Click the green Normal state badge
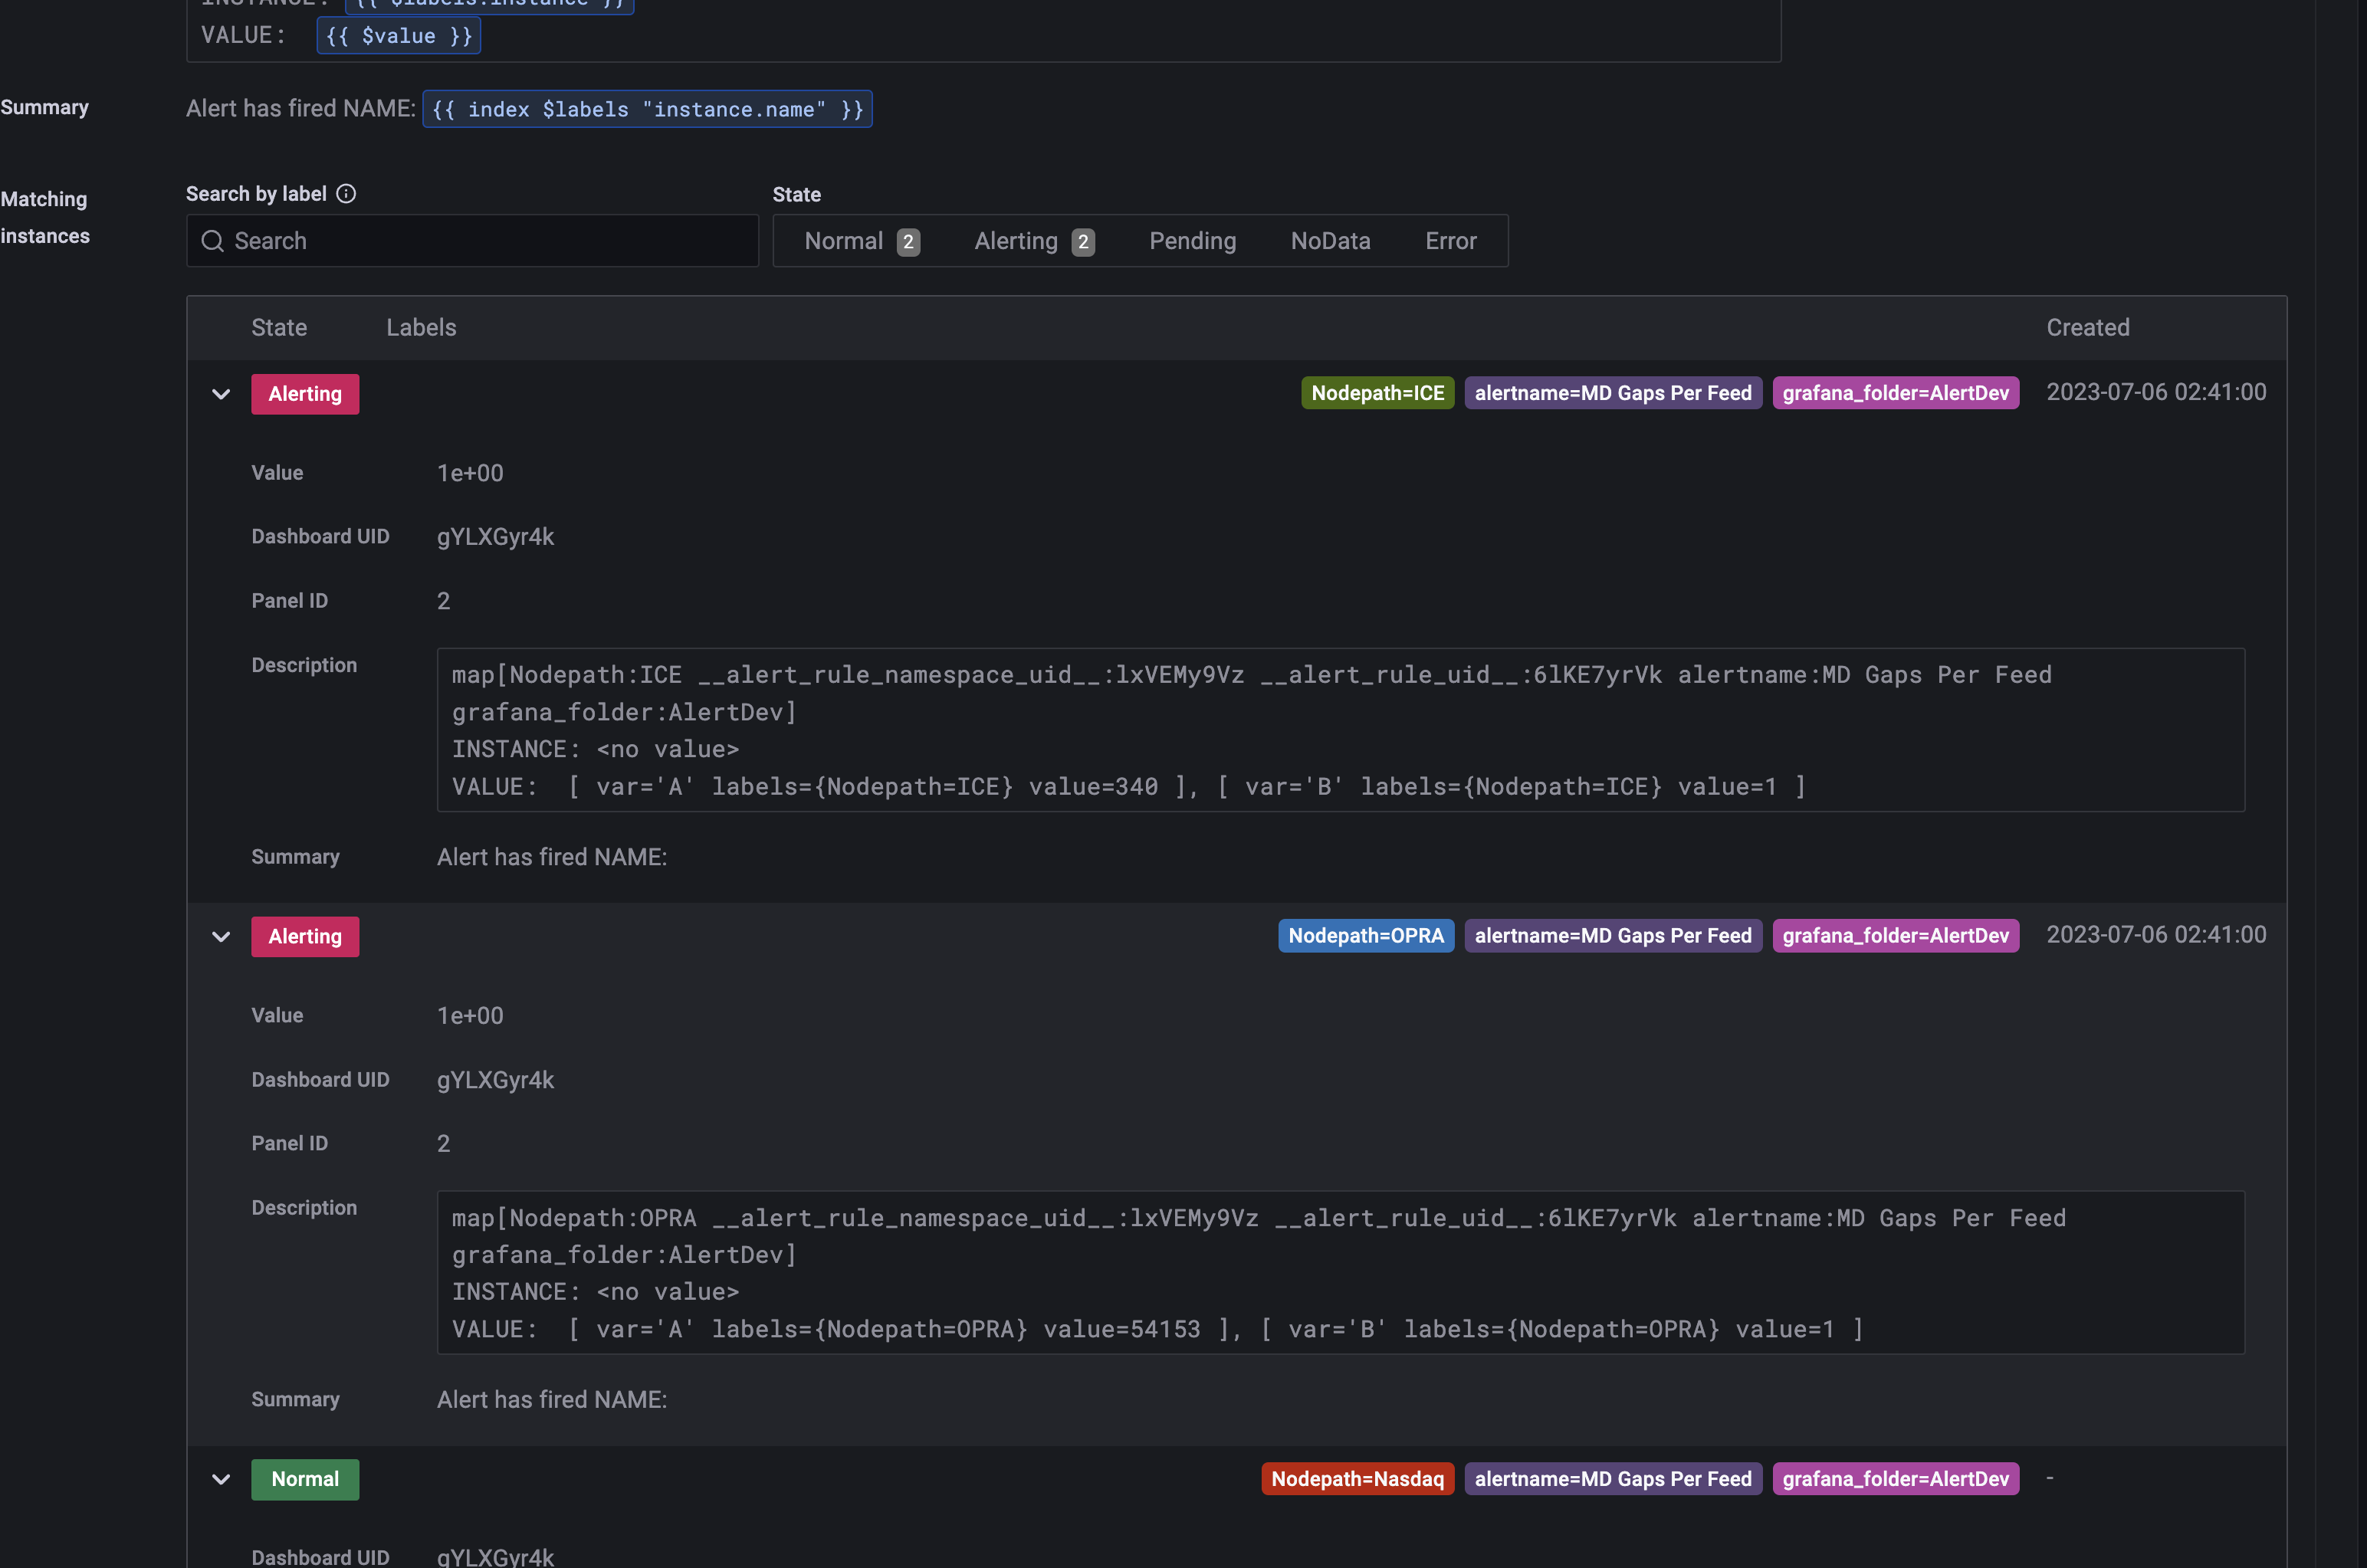 [305, 1479]
